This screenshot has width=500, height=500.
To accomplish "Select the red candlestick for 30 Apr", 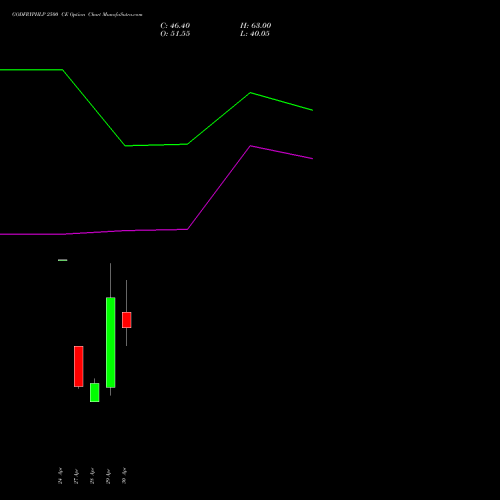I will tap(127, 320).
